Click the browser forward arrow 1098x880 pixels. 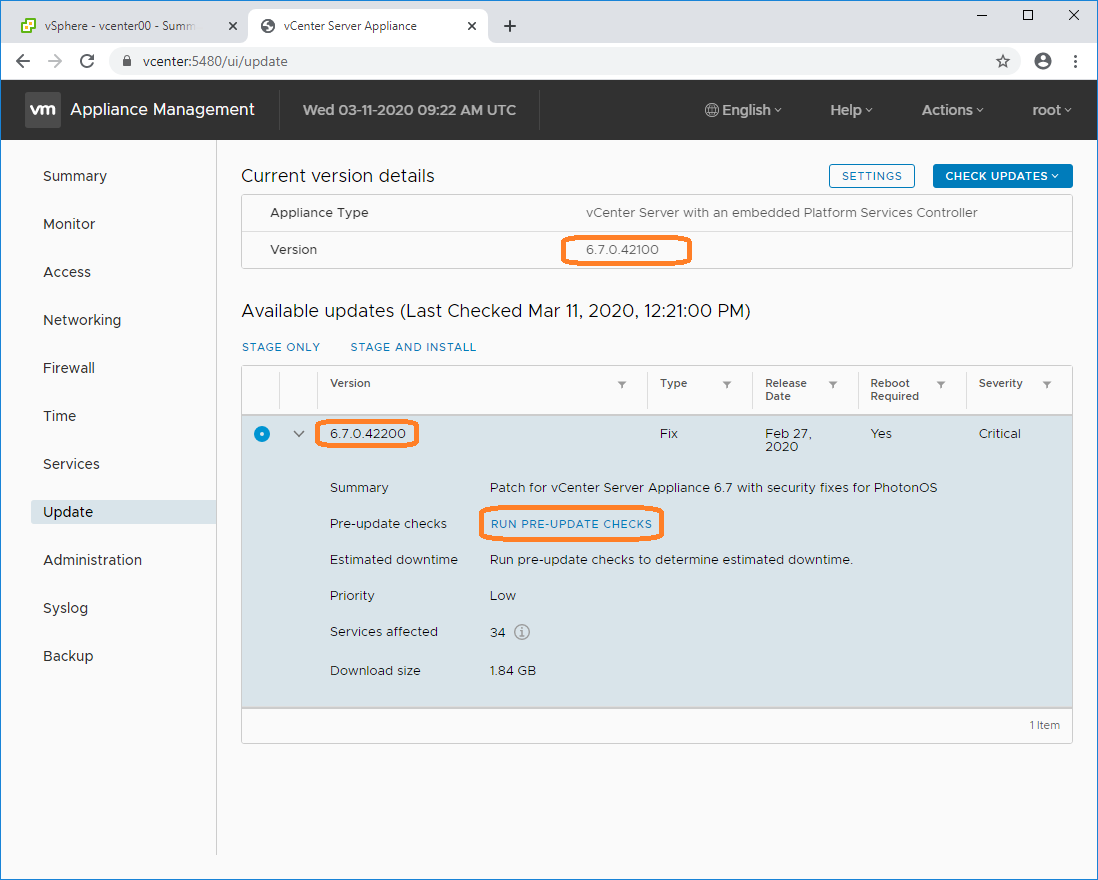[x=55, y=61]
